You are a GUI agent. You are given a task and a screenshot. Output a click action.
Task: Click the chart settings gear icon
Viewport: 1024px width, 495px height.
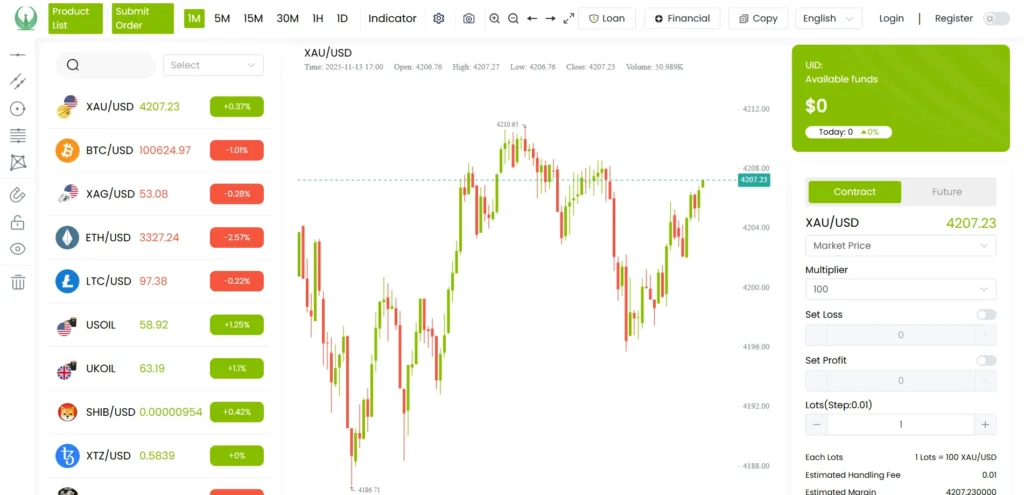(438, 19)
